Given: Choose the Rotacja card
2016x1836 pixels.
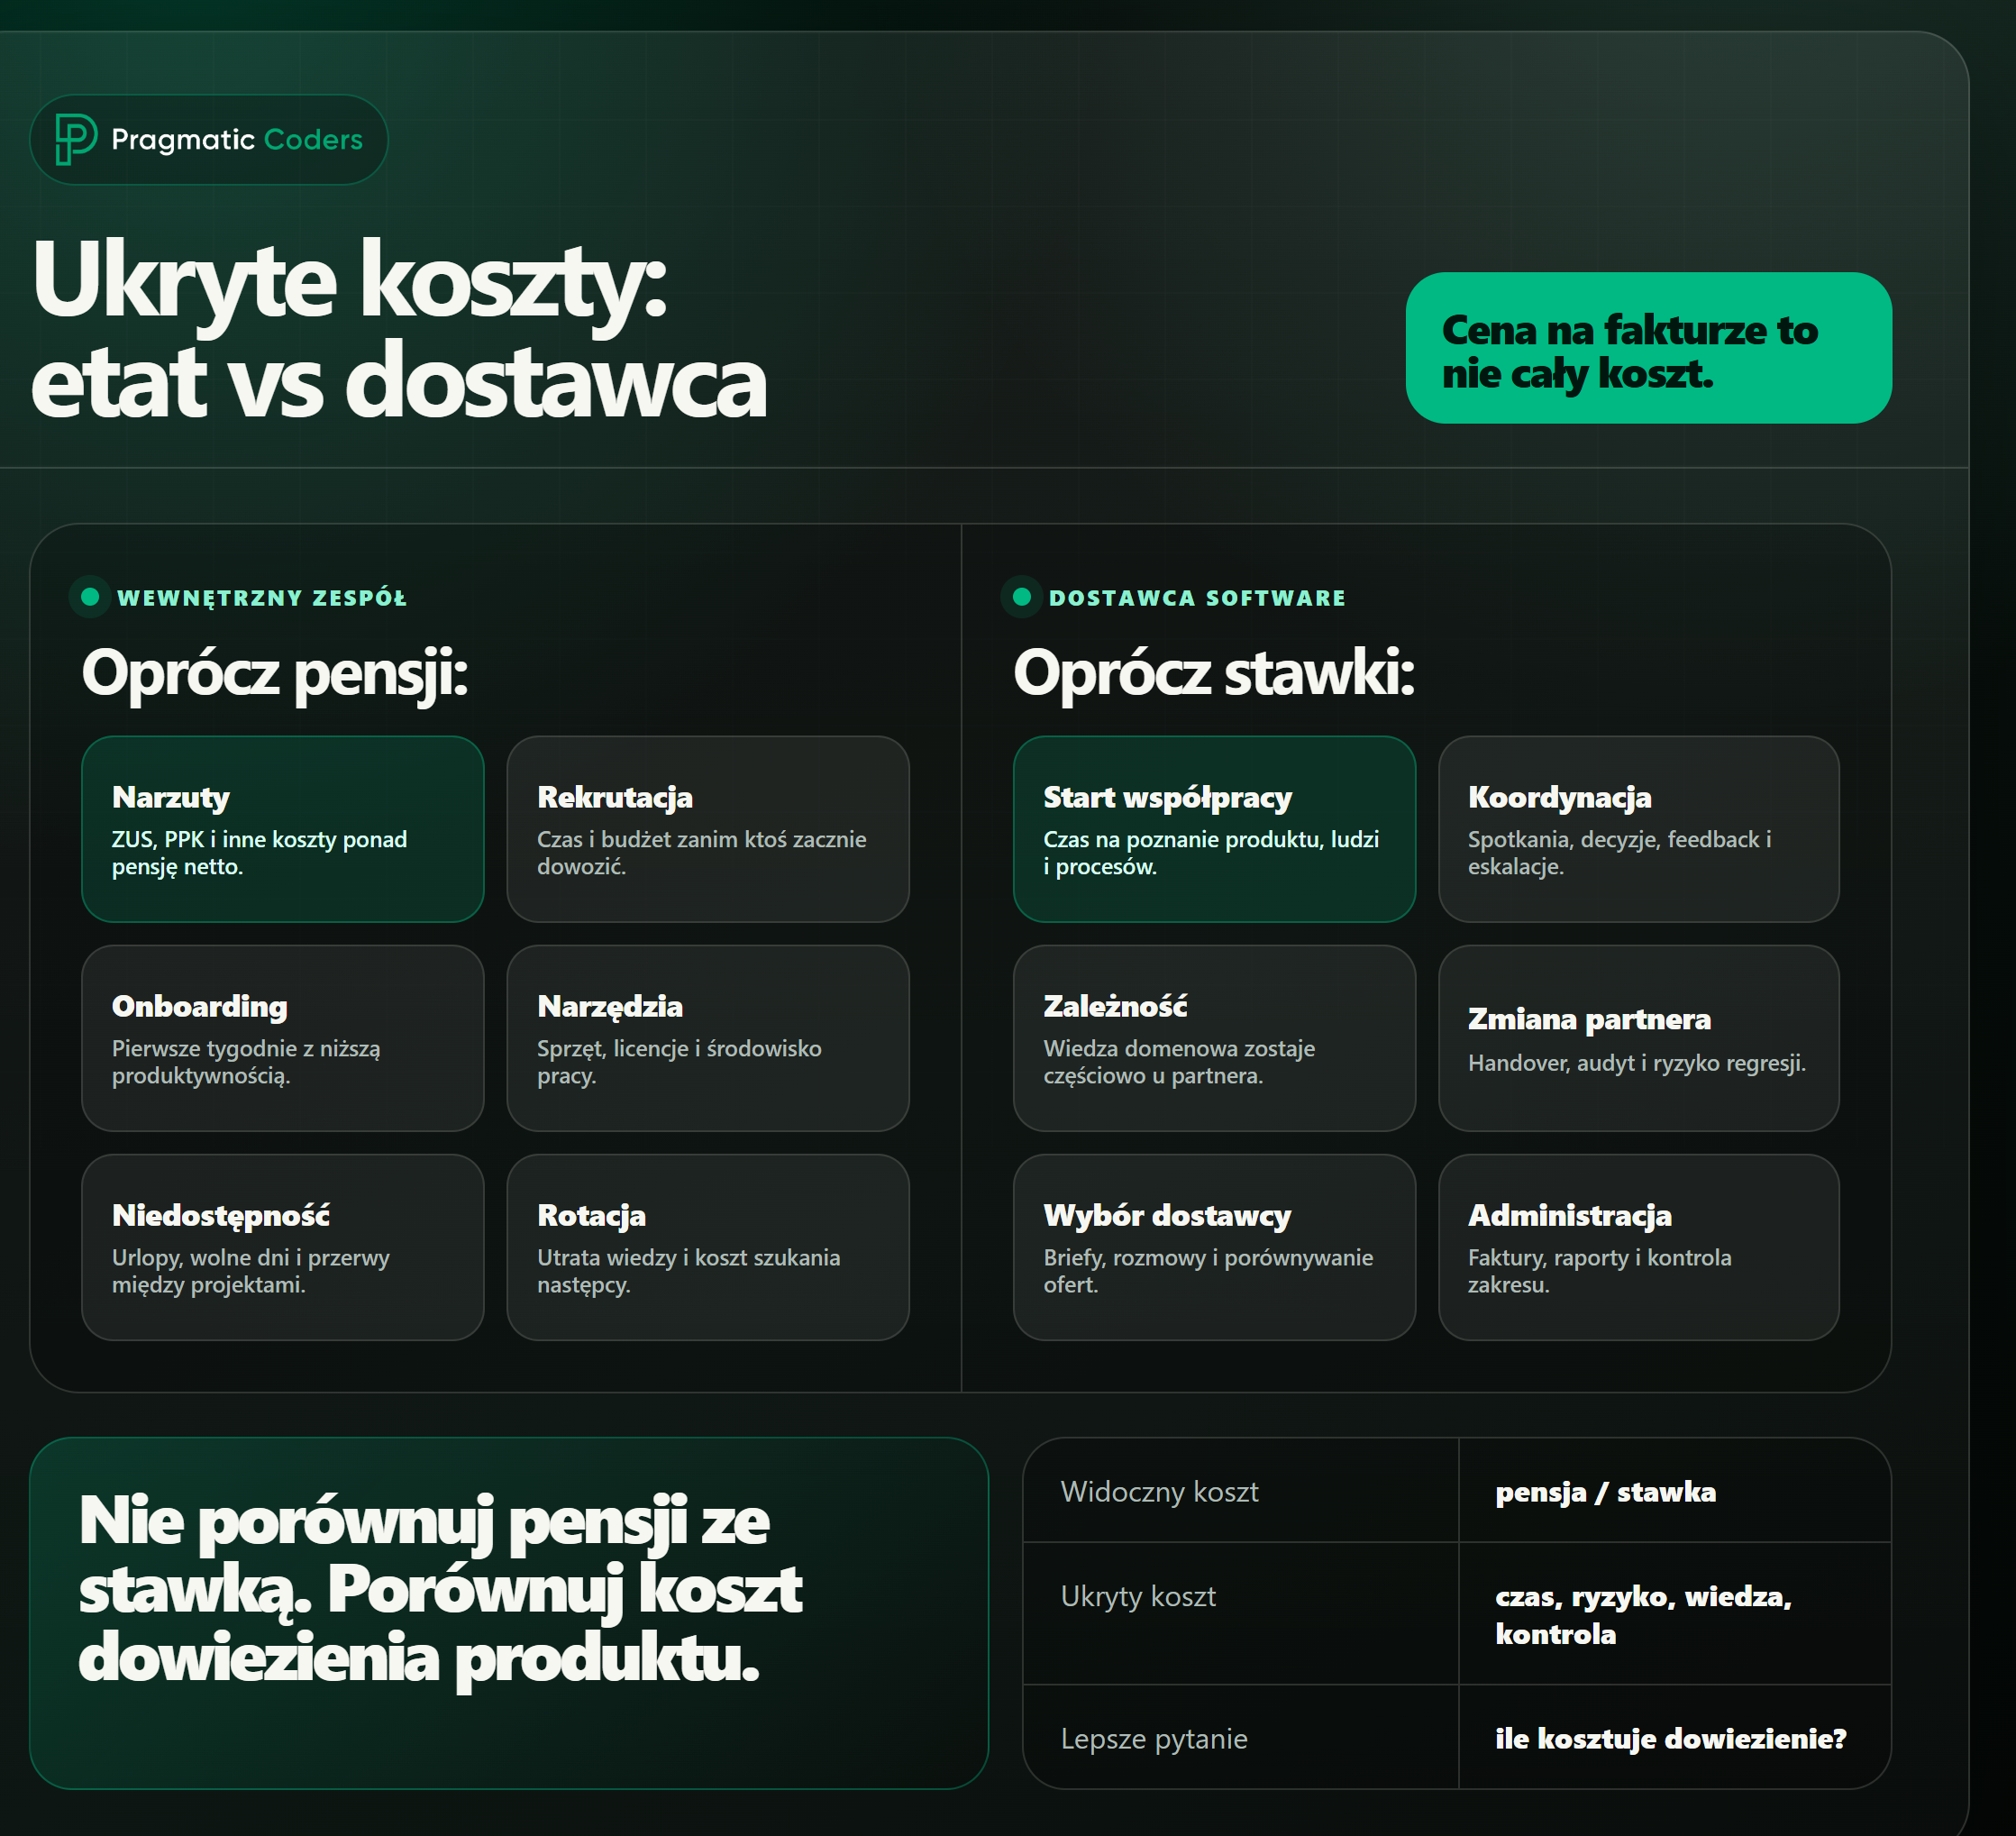Looking at the screenshot, I should point(708,1247).
